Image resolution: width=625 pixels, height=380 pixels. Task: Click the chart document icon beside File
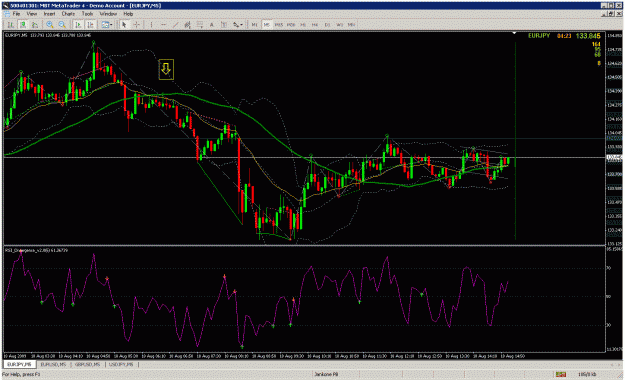click(7, 14)
